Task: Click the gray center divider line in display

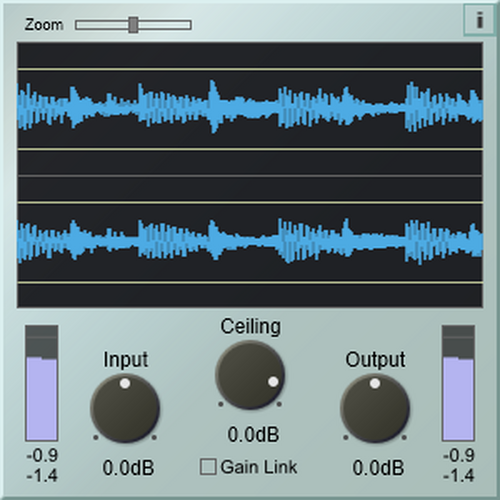Action: click(x=250, y=176)
